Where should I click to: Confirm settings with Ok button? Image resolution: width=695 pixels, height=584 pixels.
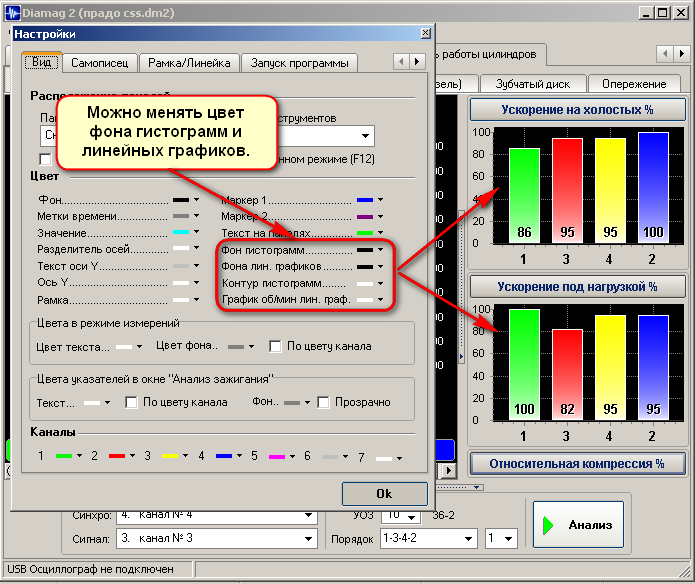coord(385,494)
